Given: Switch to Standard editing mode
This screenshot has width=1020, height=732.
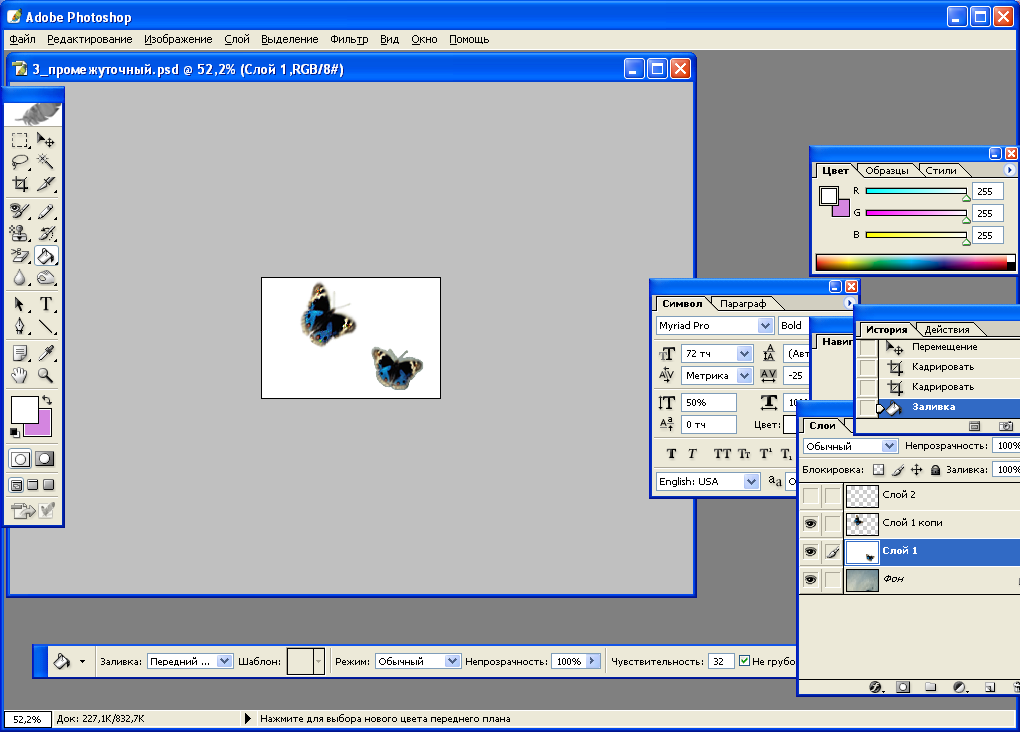Looking at the screenshot, I should click(20, 459).
